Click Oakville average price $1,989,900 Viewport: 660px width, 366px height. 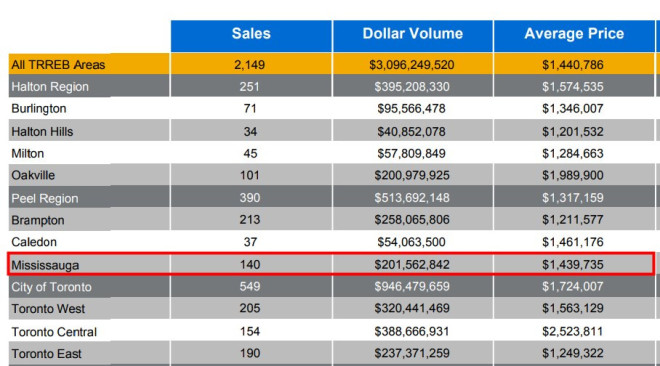[x=573, y=175]
